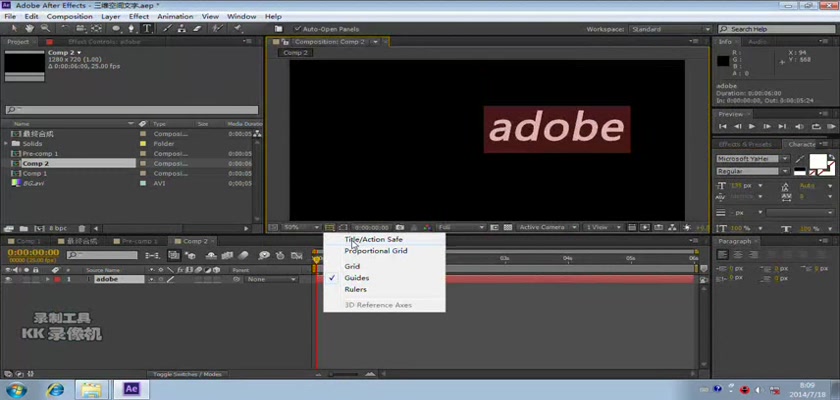840x400 pixels.
Task: Open the Full resolution dropdown
Action: click(461, 227)
